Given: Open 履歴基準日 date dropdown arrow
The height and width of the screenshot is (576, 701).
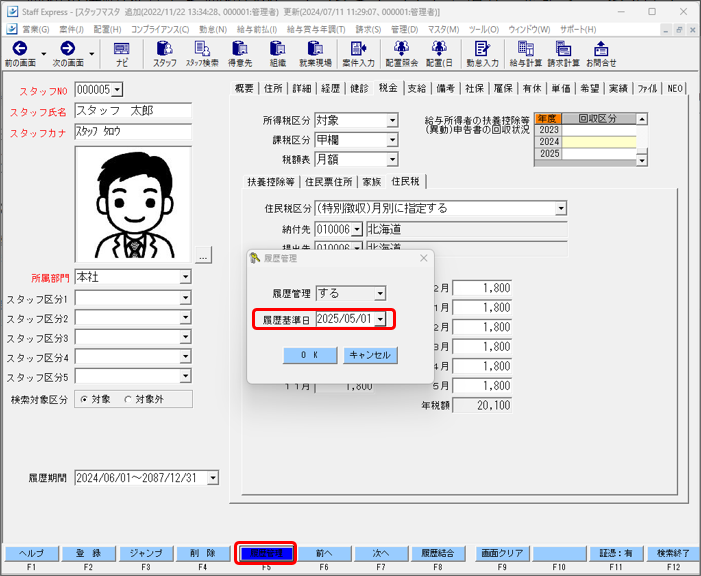Looking at the screenshot, I should [380, 319].
